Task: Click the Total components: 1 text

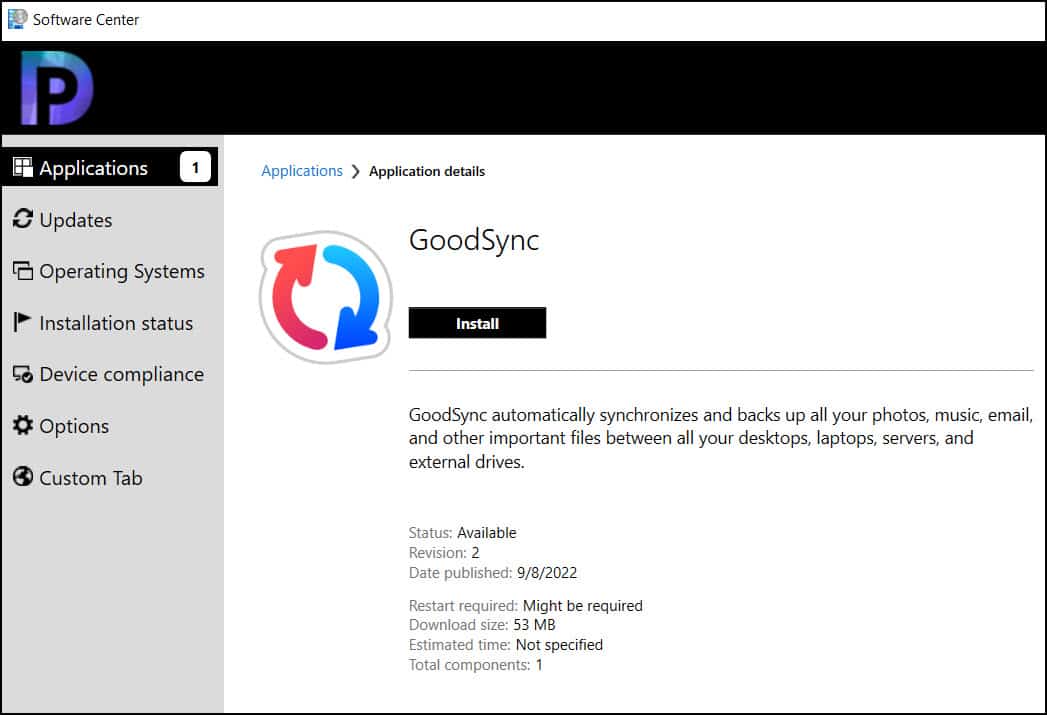Action: point(475,665)
